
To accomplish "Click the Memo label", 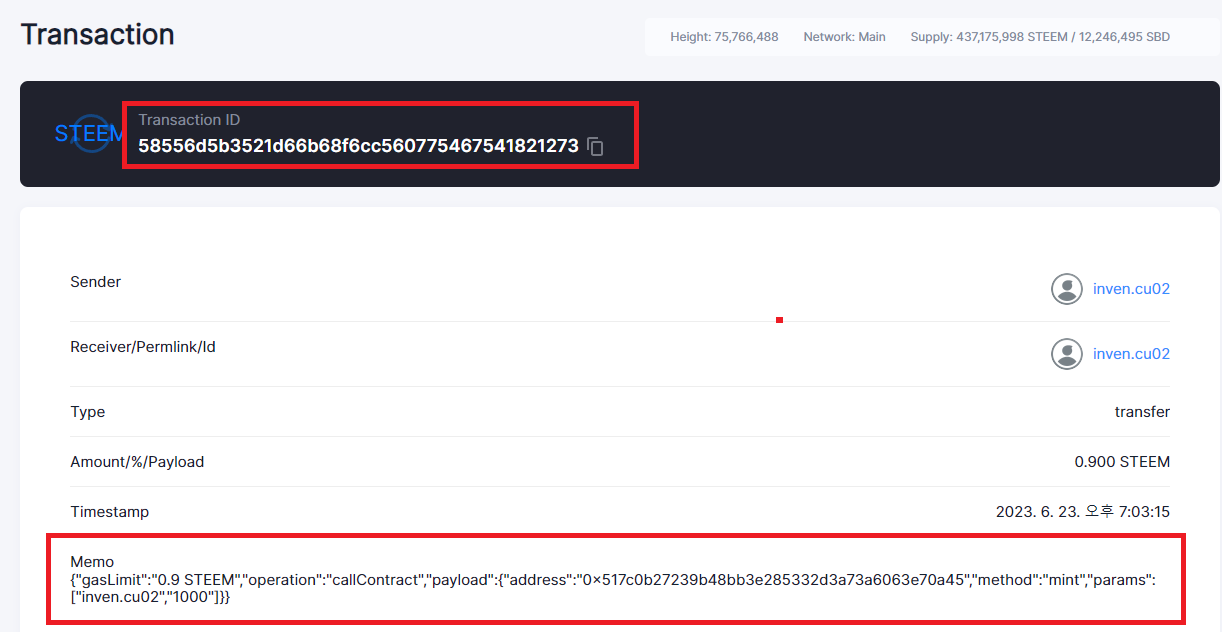I will [92, 562].
